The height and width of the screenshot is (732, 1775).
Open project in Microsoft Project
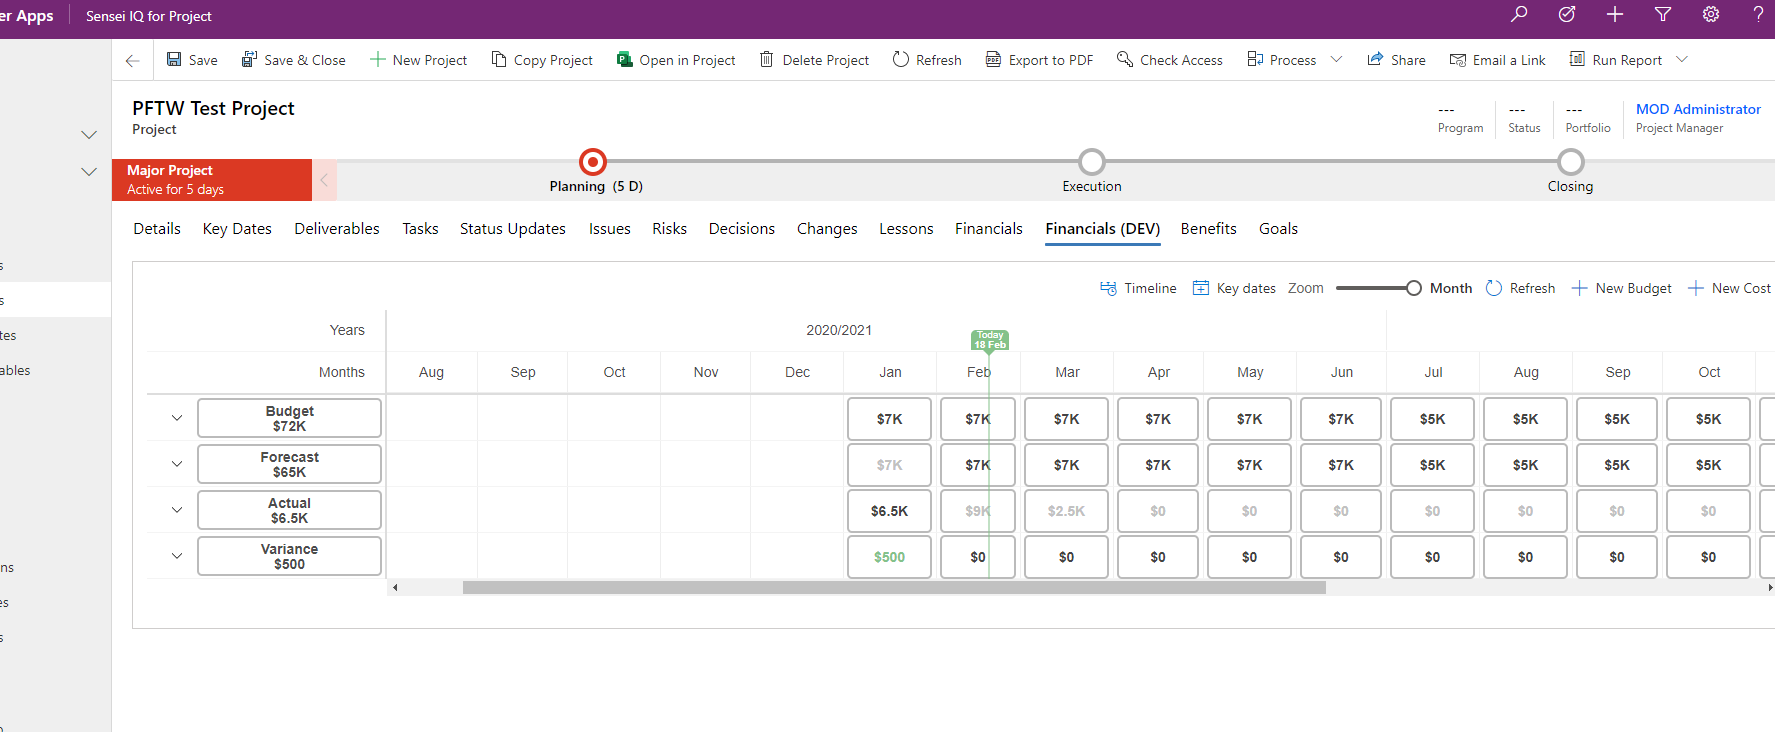point(676,60)
